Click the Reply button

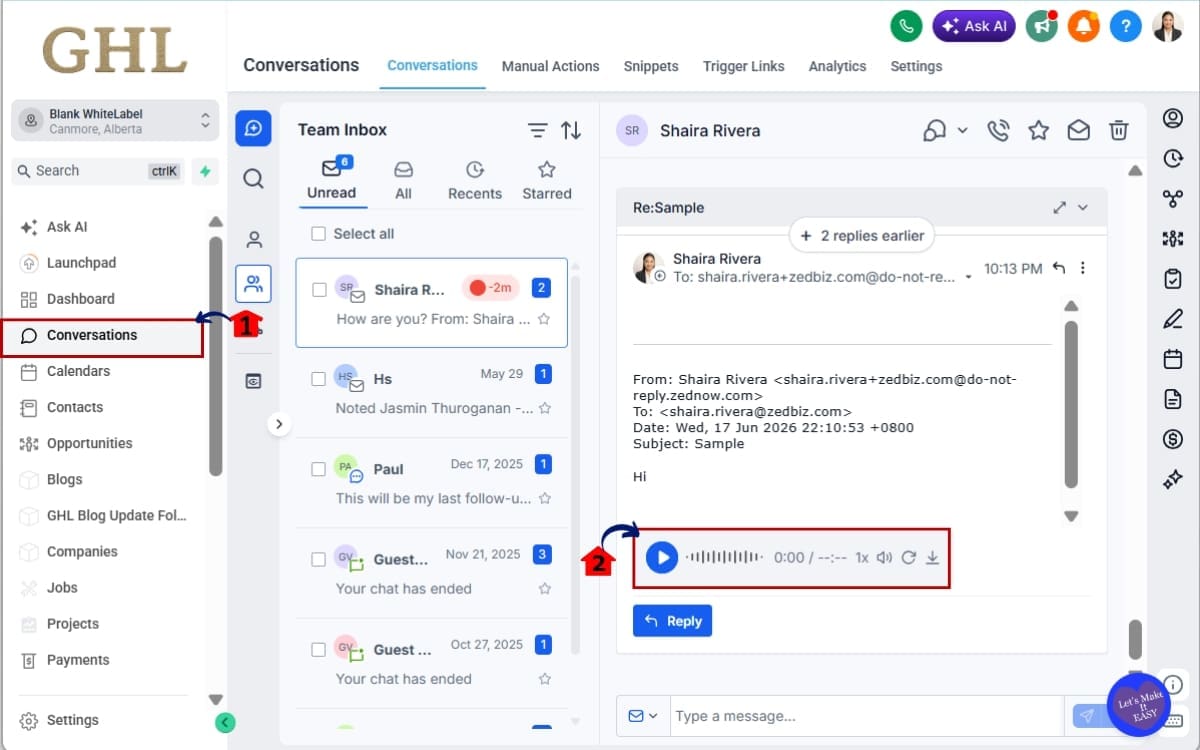(672, 621)
